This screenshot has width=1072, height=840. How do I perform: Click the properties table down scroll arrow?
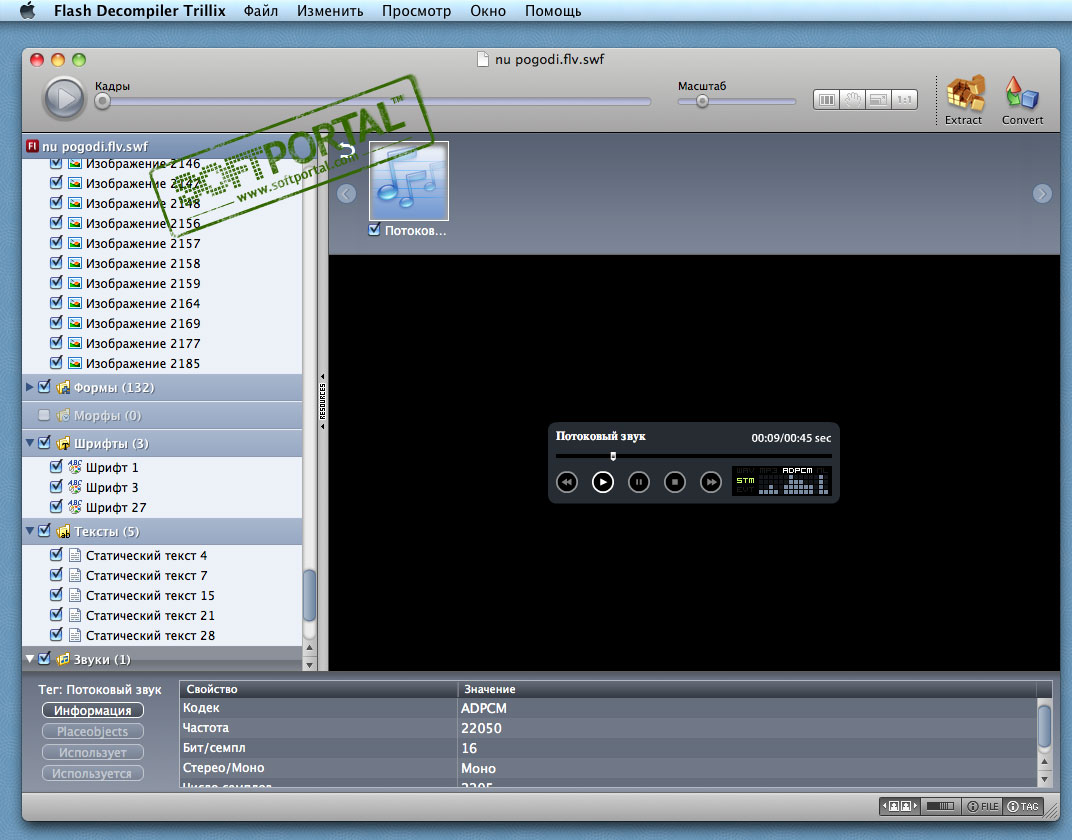(x=1044, y=779)
